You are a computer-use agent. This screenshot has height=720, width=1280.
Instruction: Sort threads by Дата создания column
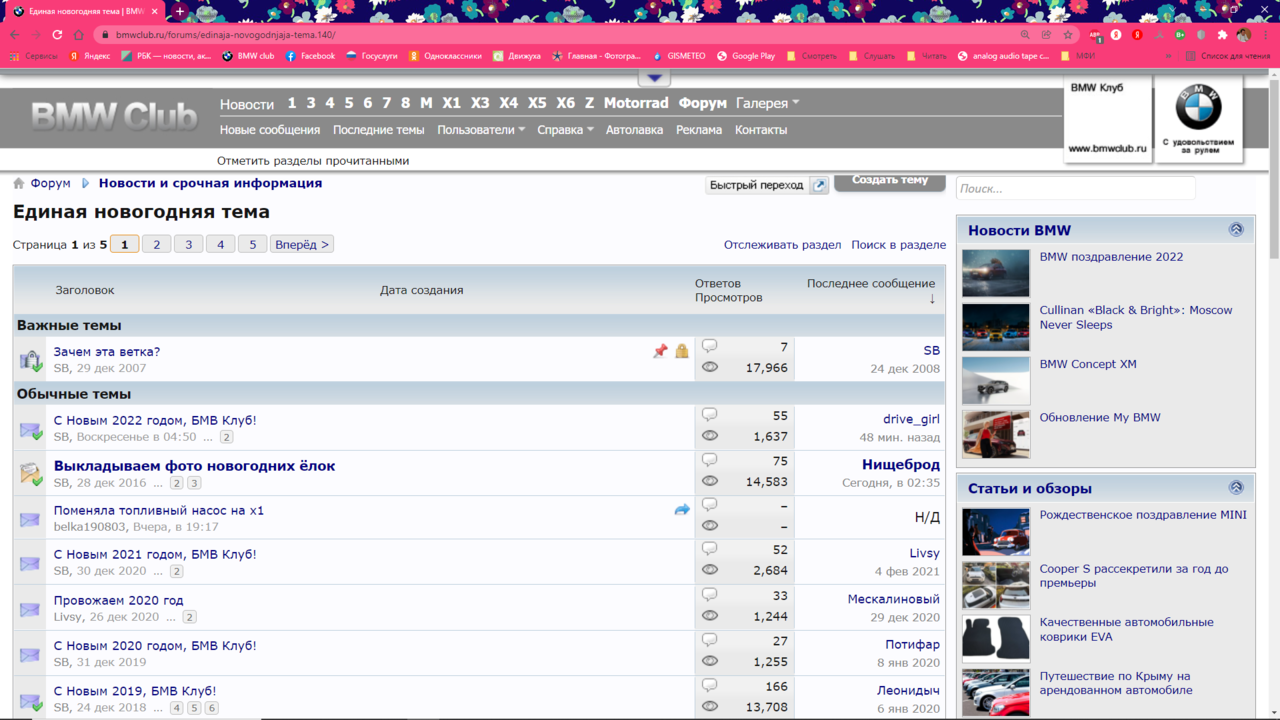(x=421, y=290)
